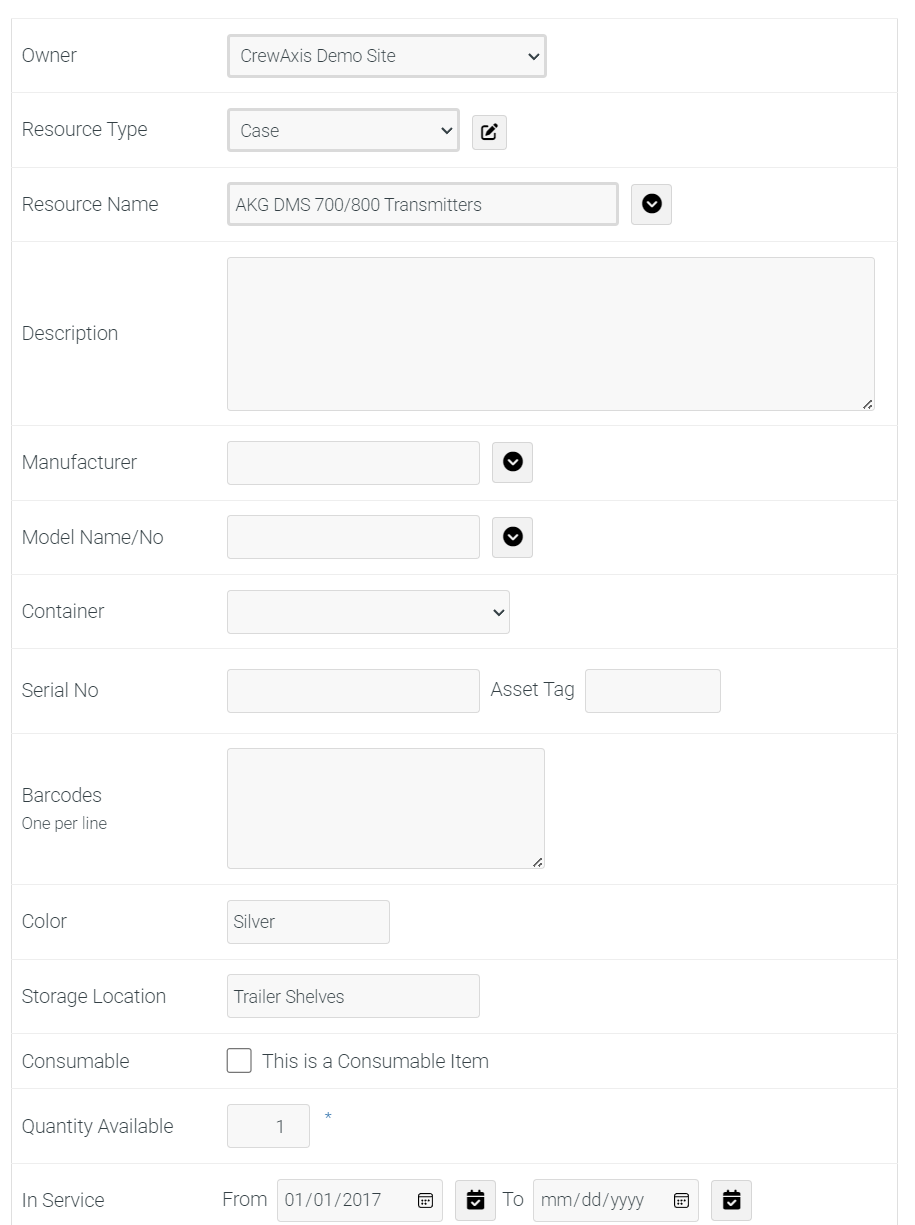Open the Resource Name suggestions chevron button
Image resolution: width=915 pixels, height=1225 pixels.
651,204
